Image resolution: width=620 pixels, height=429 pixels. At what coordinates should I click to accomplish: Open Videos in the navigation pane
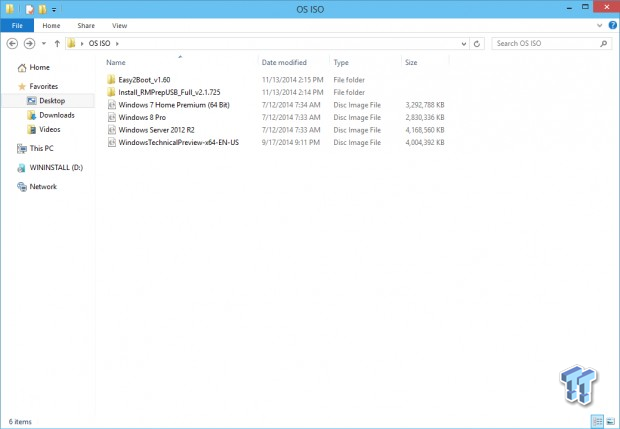tap(50, 129)
